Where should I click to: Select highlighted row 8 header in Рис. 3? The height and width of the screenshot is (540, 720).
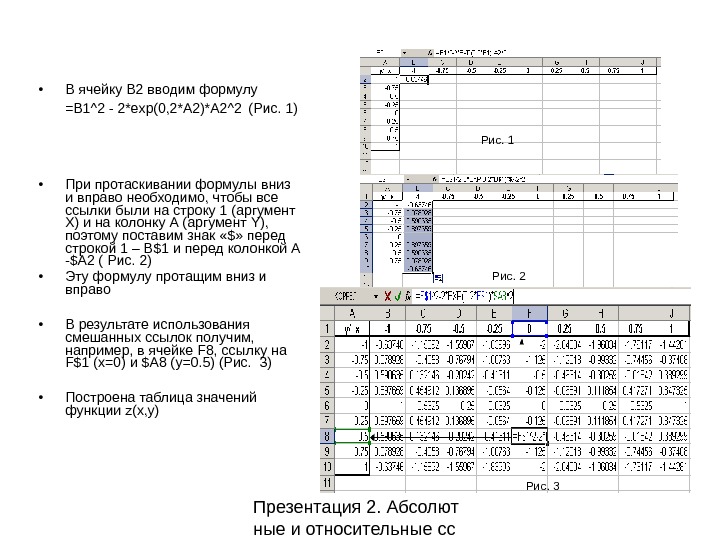click(327, 436)
